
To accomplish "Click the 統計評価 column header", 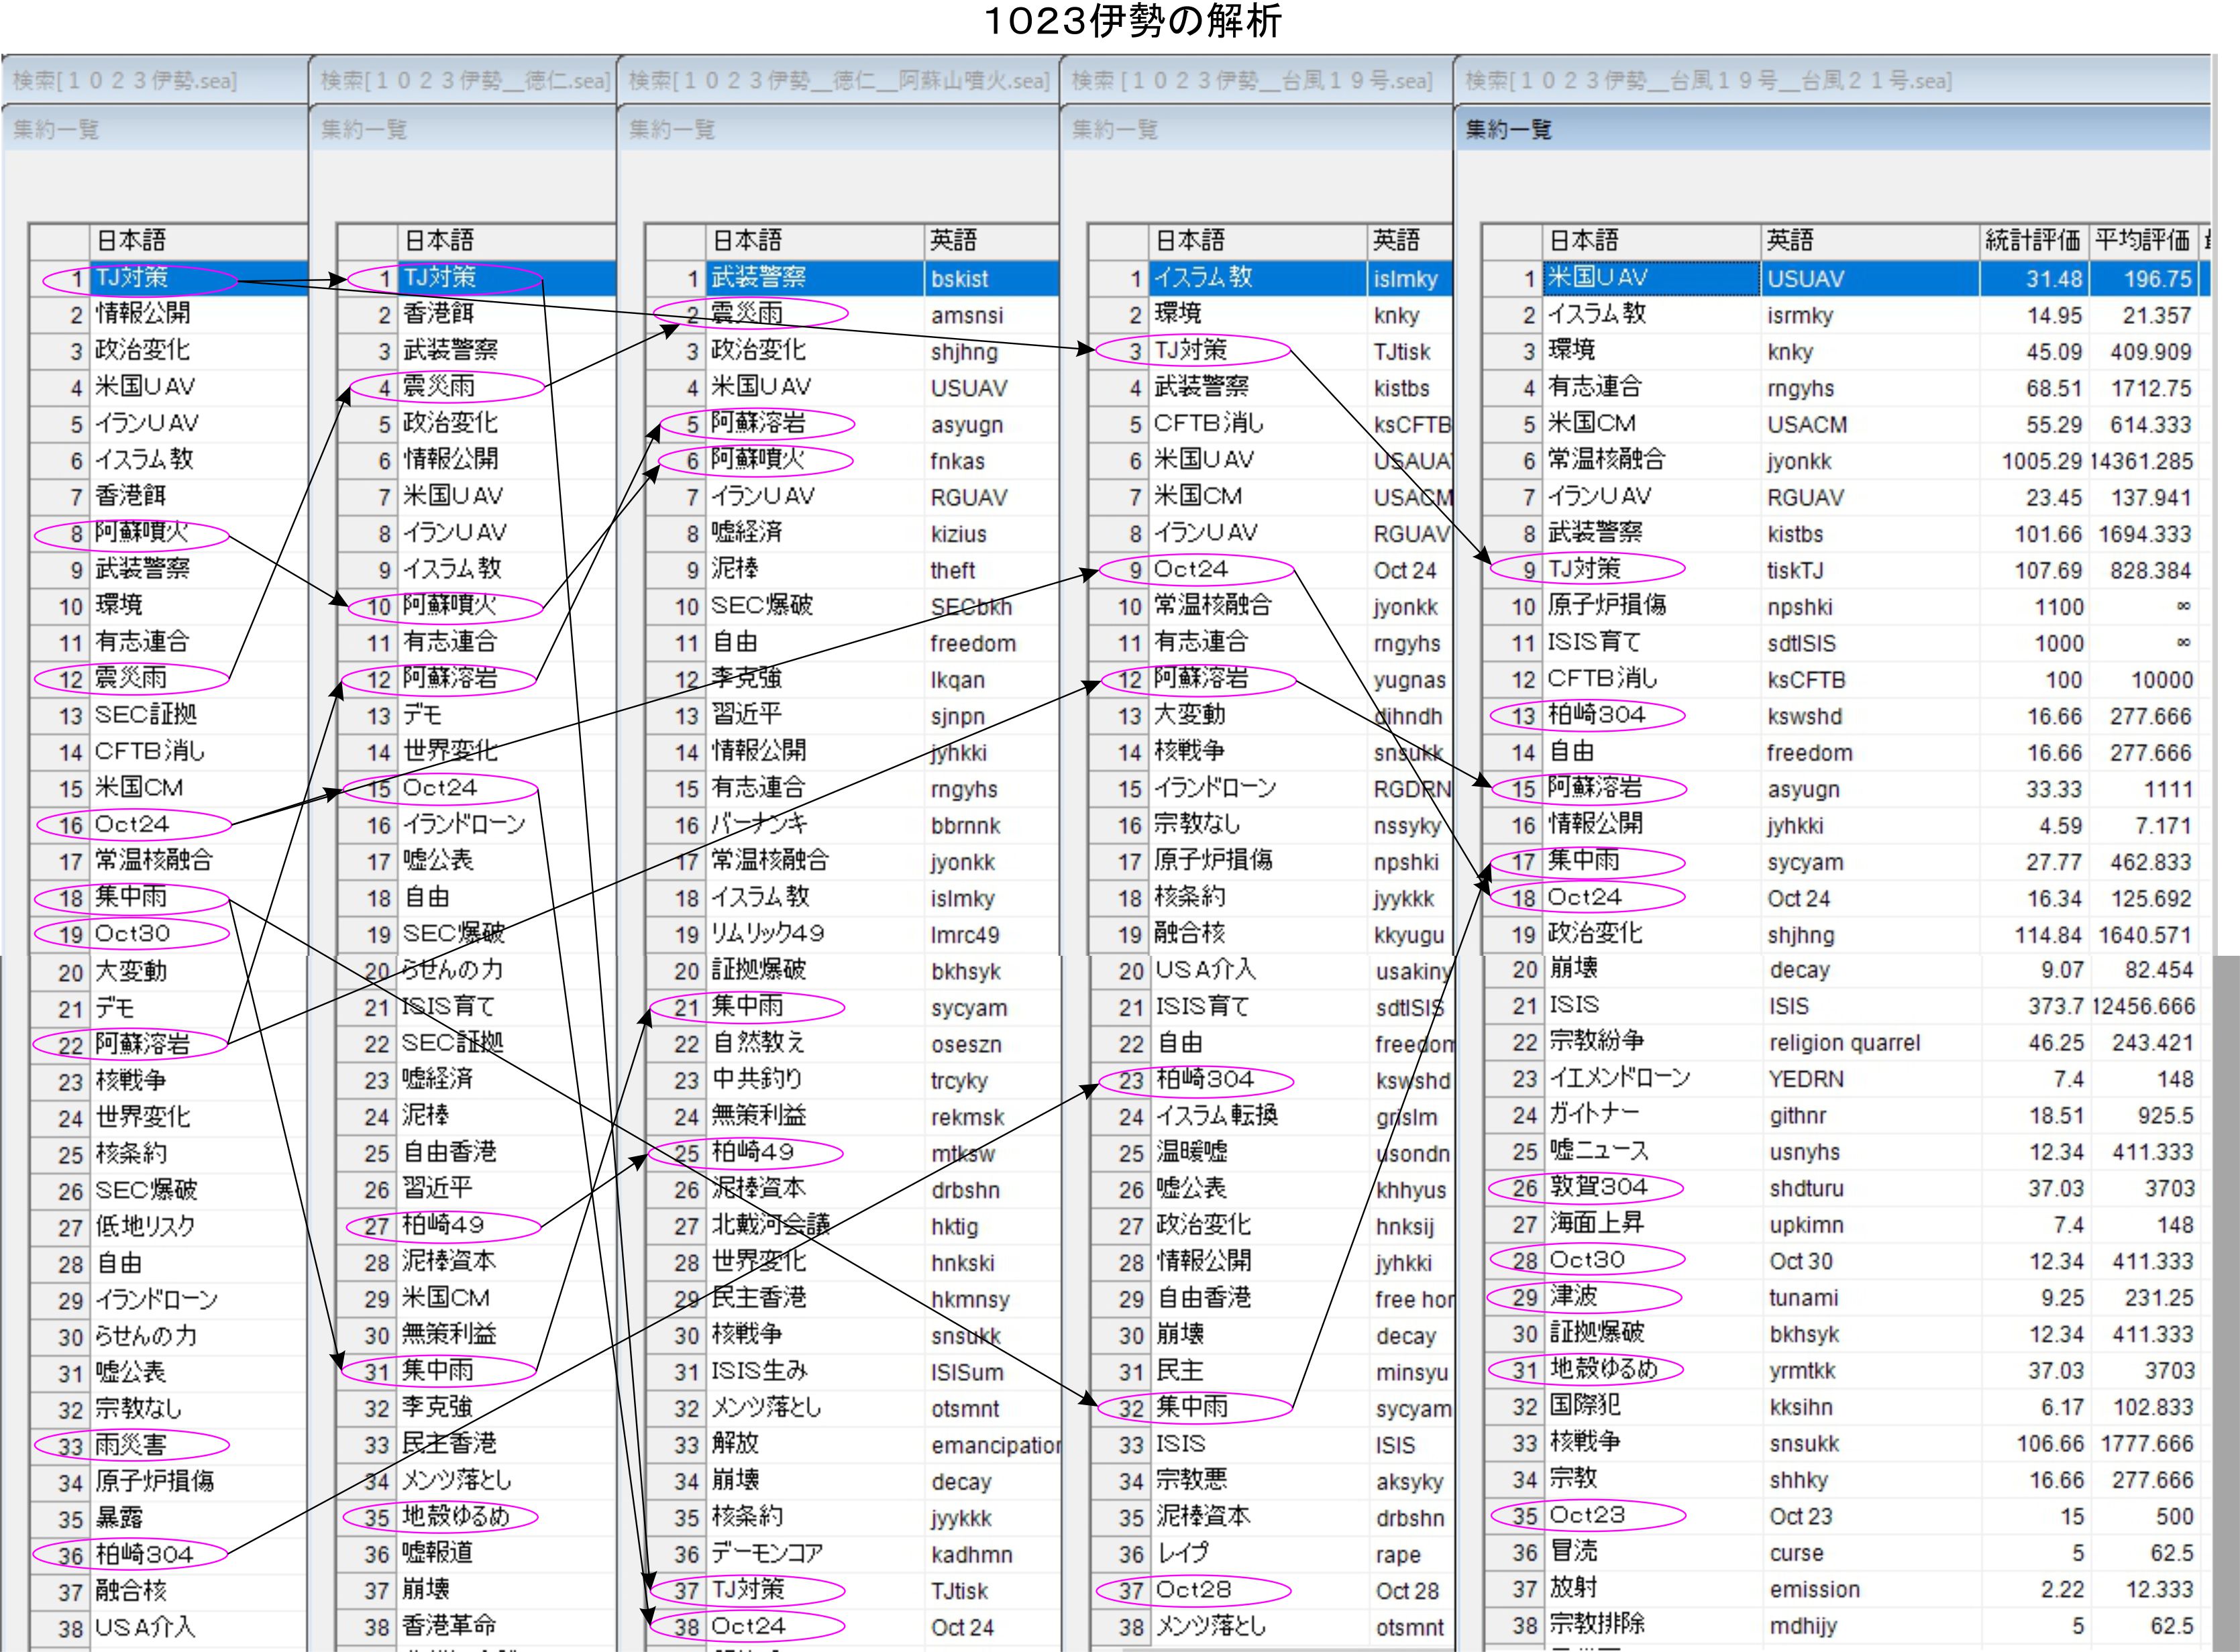I will 2032,240.
